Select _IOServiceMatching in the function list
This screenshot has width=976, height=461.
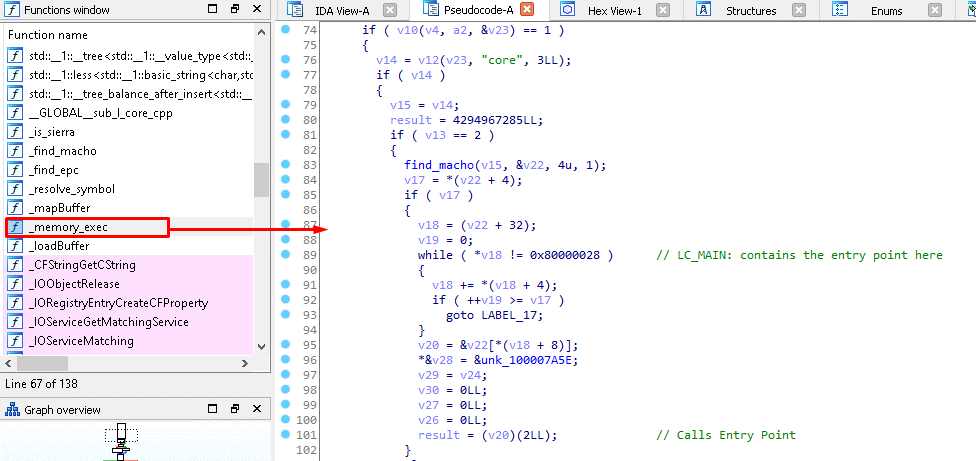[80, 341]
